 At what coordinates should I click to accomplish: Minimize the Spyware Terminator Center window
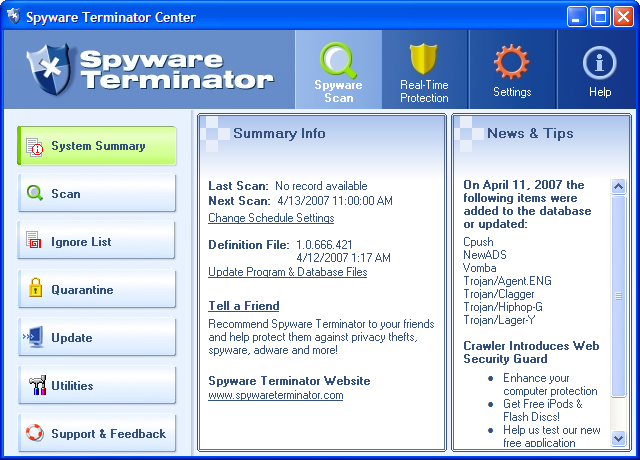577,17
